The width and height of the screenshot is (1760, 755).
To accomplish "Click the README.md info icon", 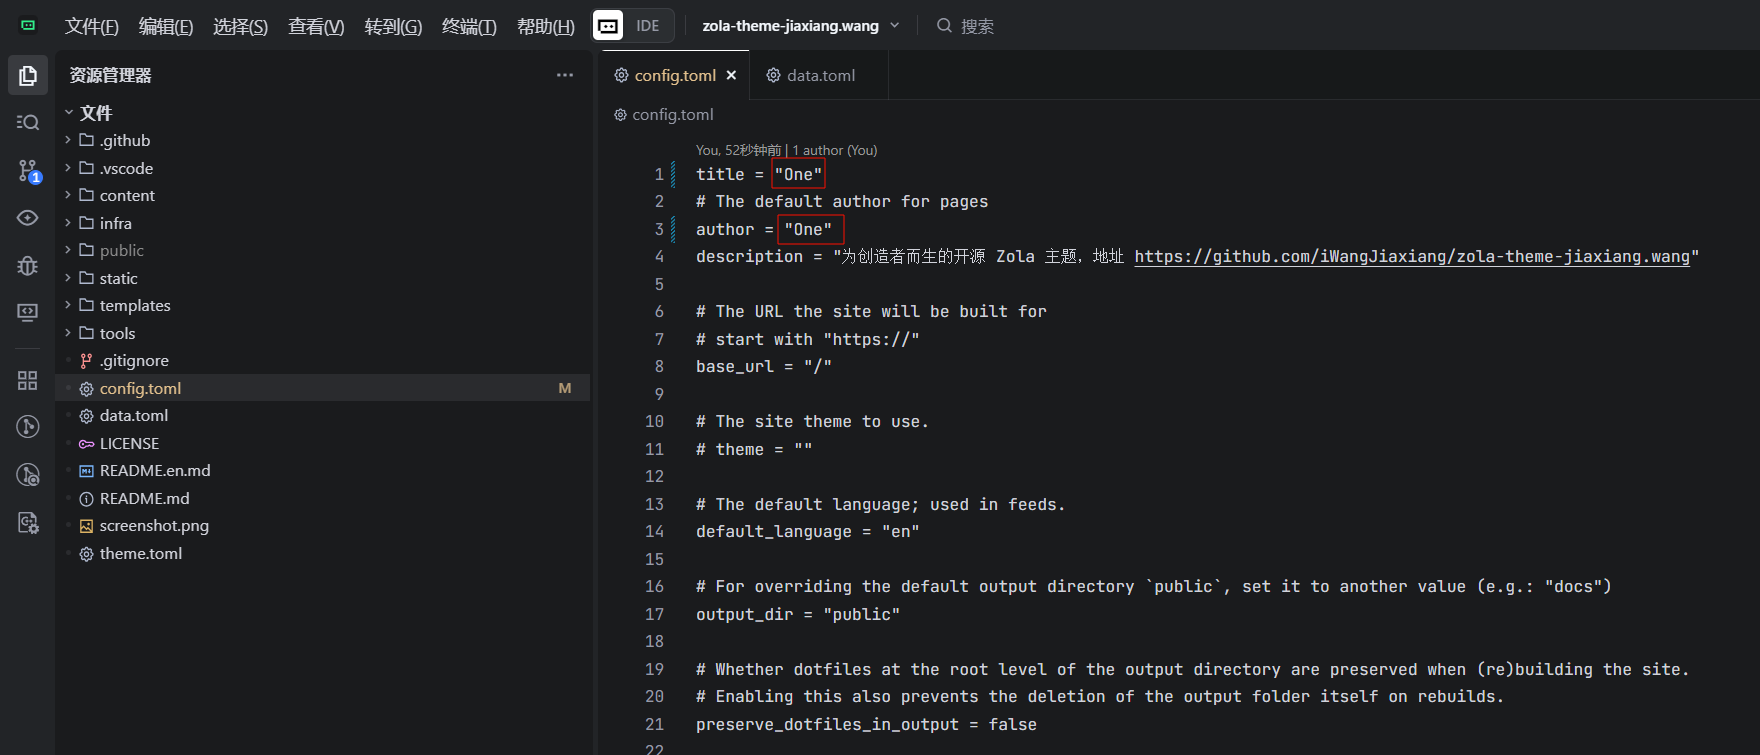I will tap(86, 499).
